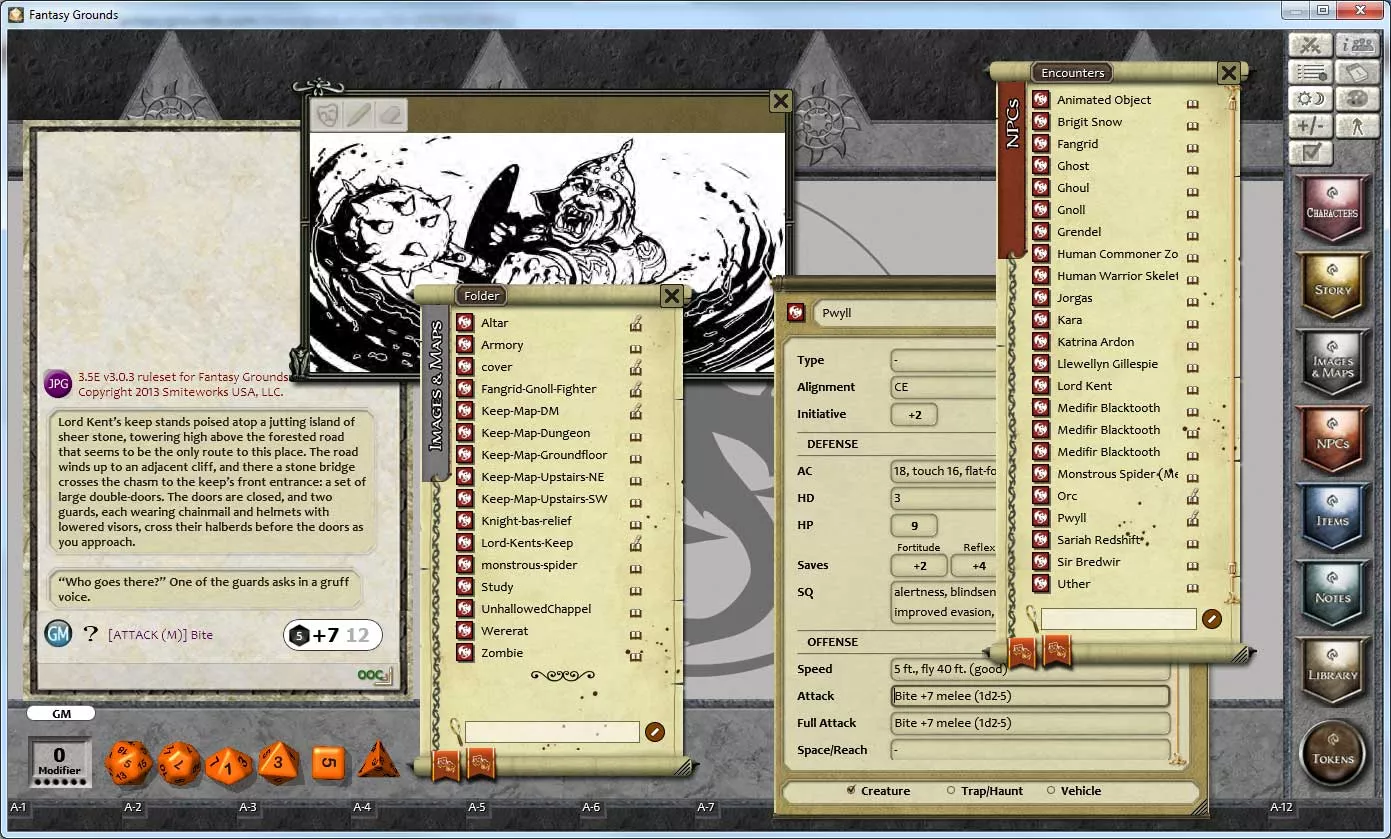Click the A-1 hotkey slot
This screenshot has width=1391, height=839.
pos(18,807)
